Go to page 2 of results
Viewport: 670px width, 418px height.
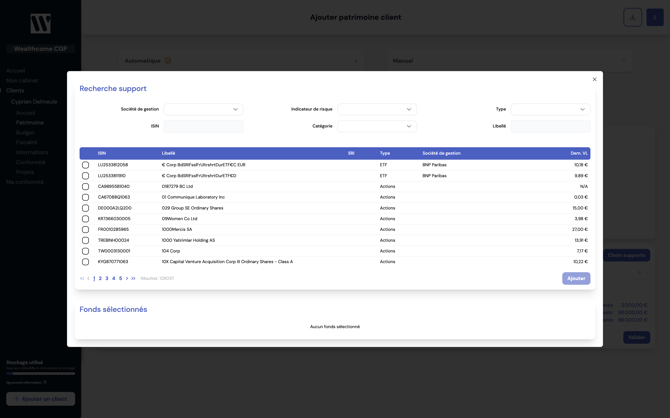click(x=100, y=278)
